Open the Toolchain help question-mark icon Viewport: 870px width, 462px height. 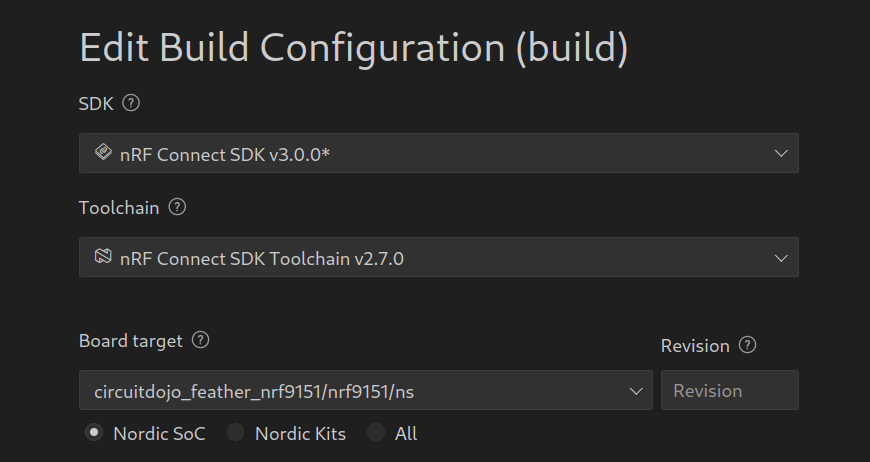[177, 207]
